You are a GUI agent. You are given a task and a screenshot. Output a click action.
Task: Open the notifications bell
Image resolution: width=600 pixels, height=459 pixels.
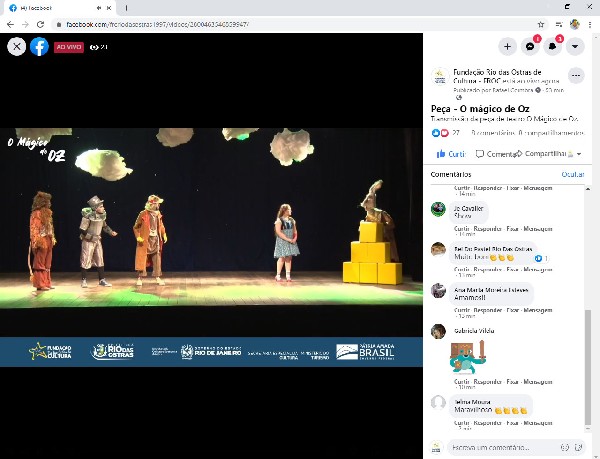(553, 47)
